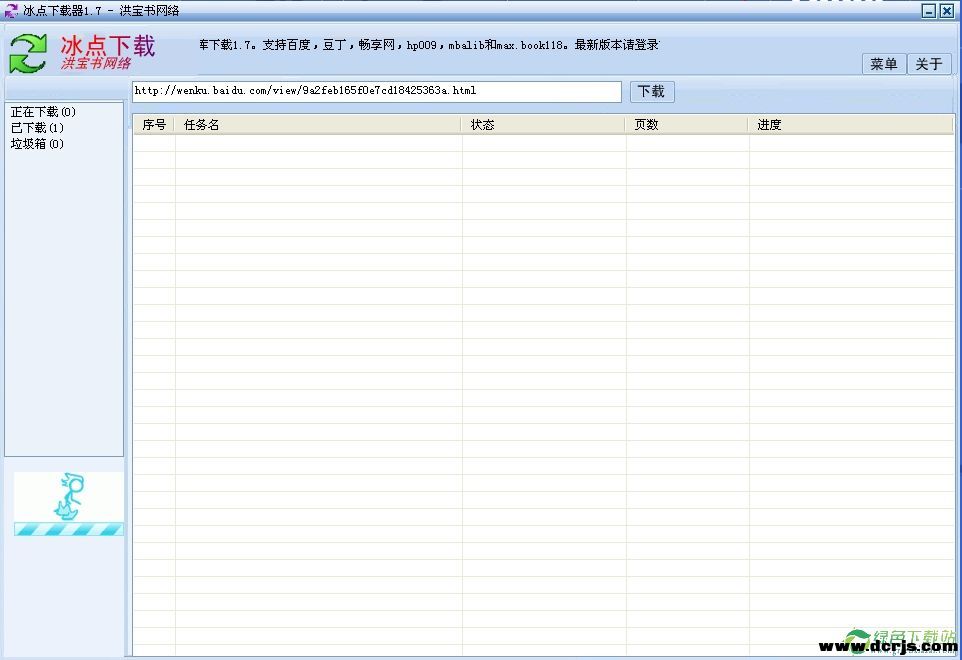
Task: Click the green refresh arrows logo
Action: (28, 53)
